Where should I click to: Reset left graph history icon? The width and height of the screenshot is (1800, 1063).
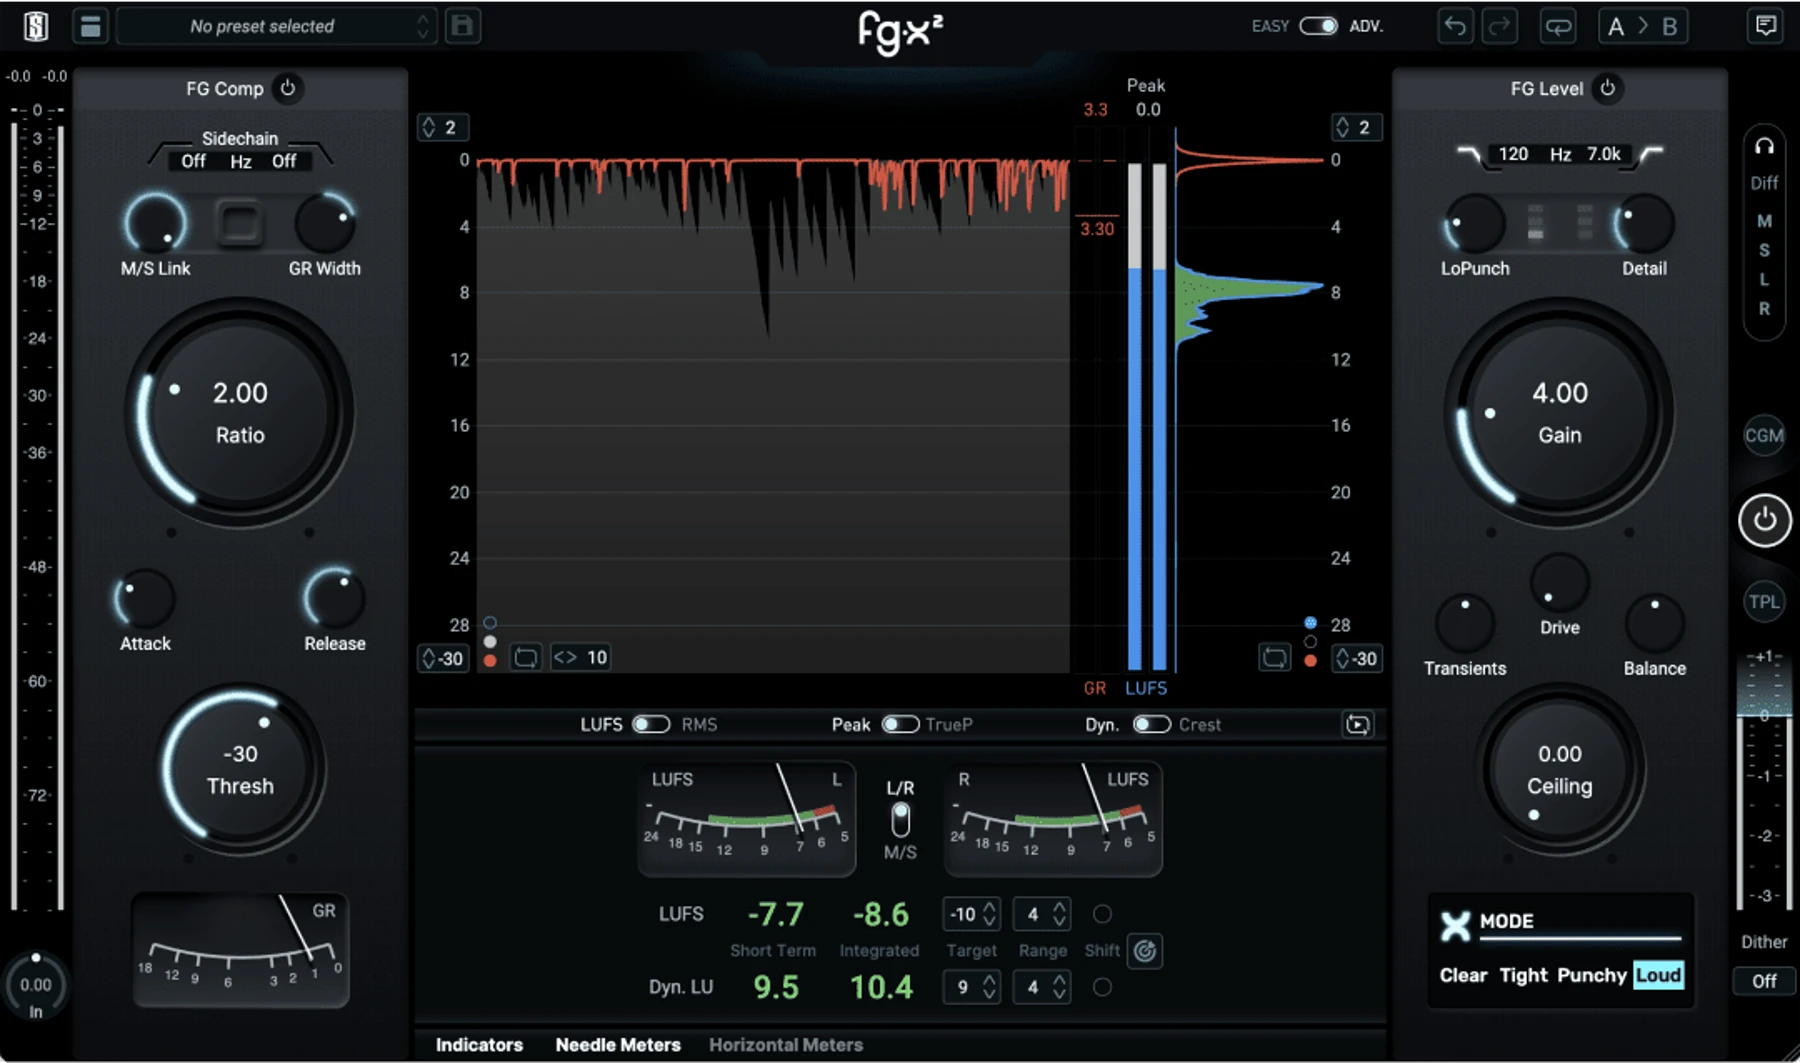coord(525,657)
